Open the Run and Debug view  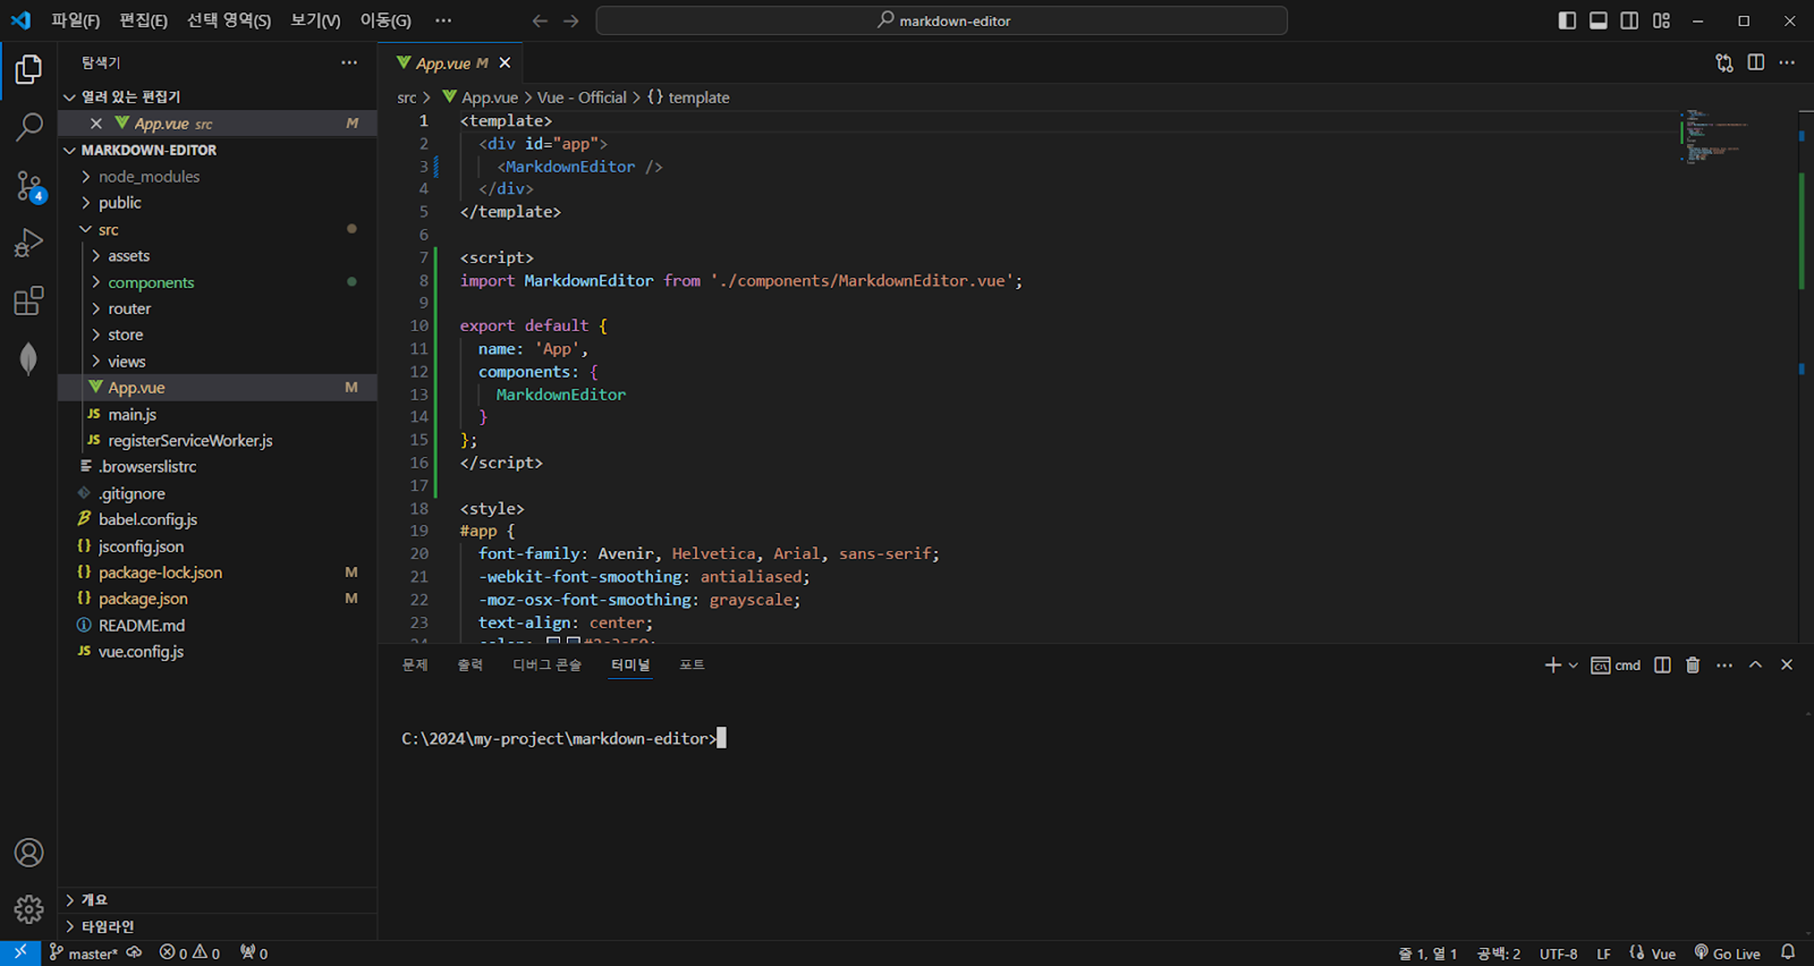pos(29,242)
